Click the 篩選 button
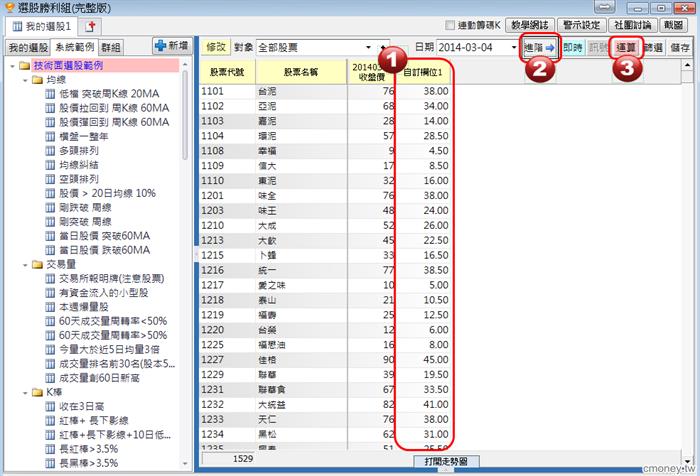The height and width of the screenshot is (476, 700). click(x=653, y=47)
